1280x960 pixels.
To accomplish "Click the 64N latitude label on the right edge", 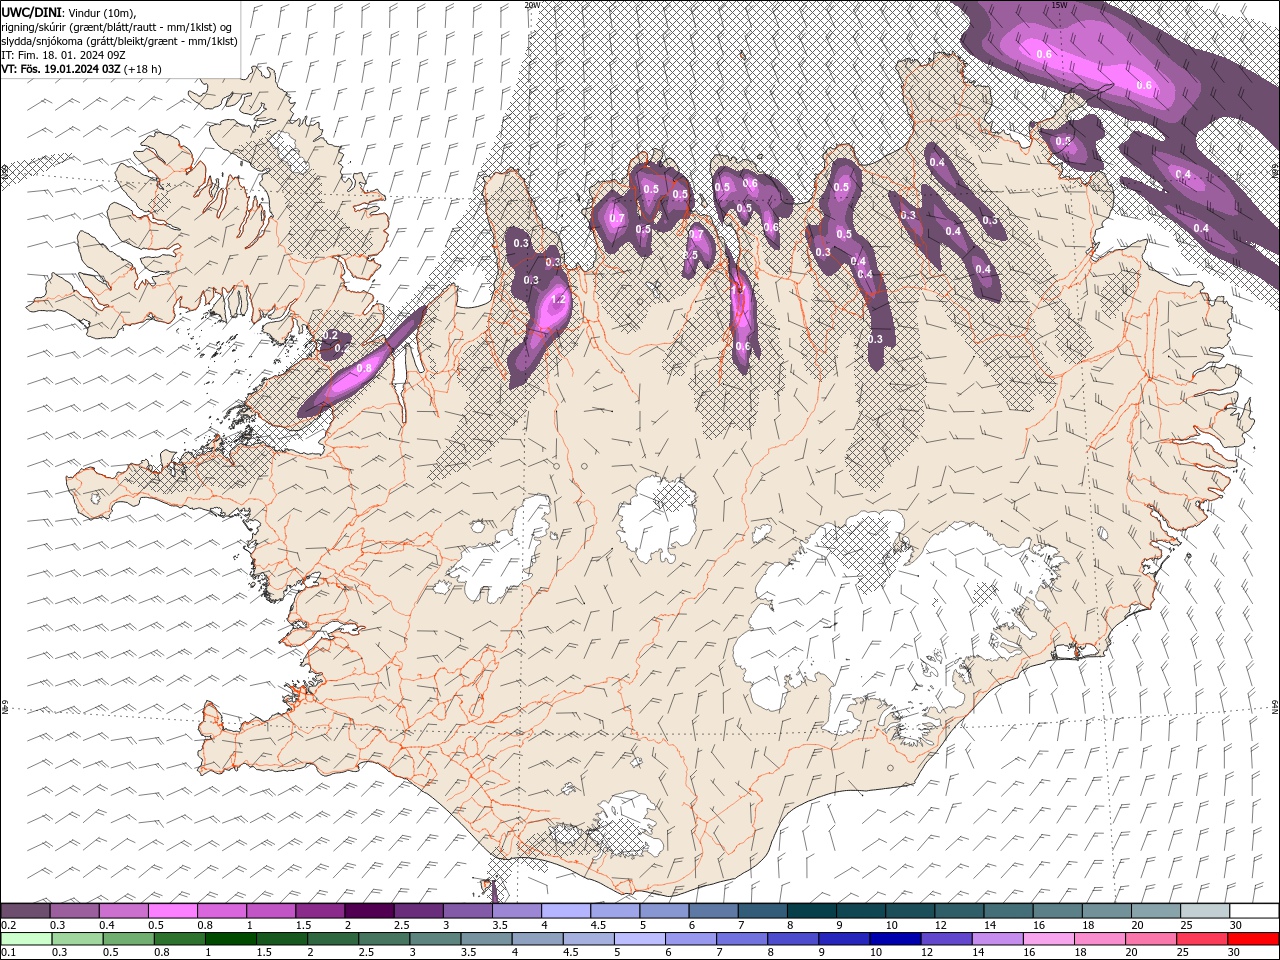I will (x=1275, y=707).
